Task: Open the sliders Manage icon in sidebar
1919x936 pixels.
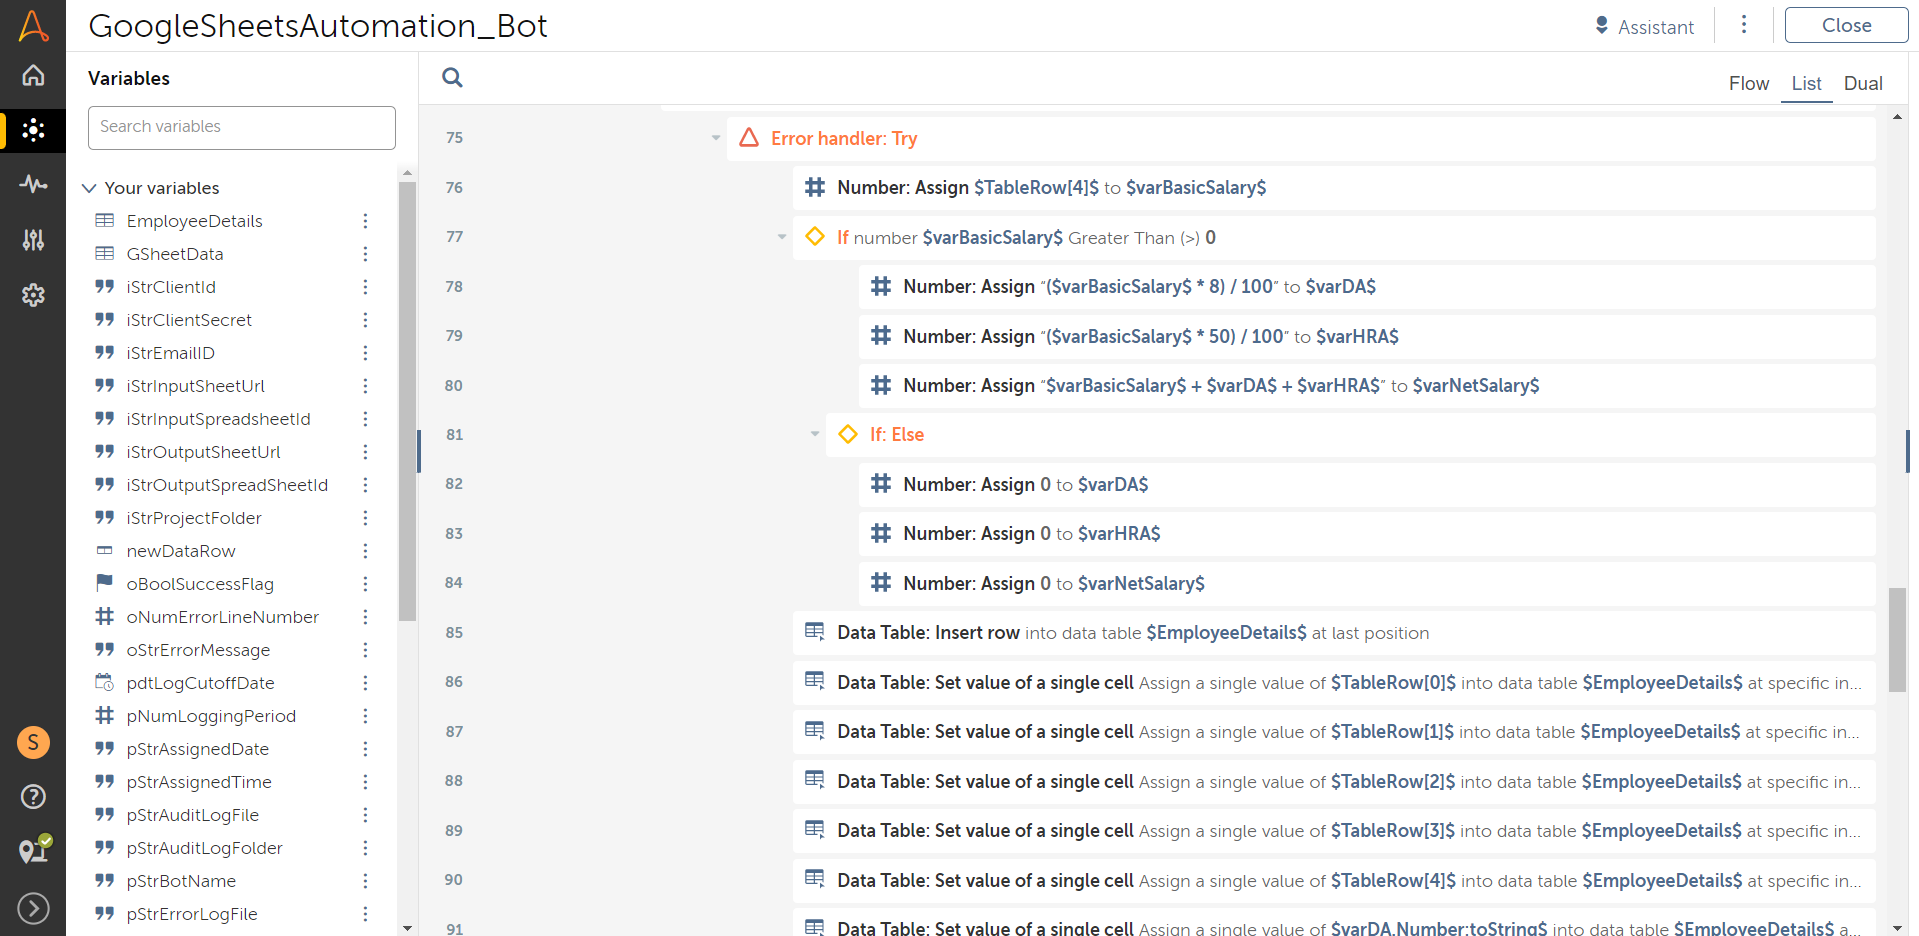Action: 33,240
